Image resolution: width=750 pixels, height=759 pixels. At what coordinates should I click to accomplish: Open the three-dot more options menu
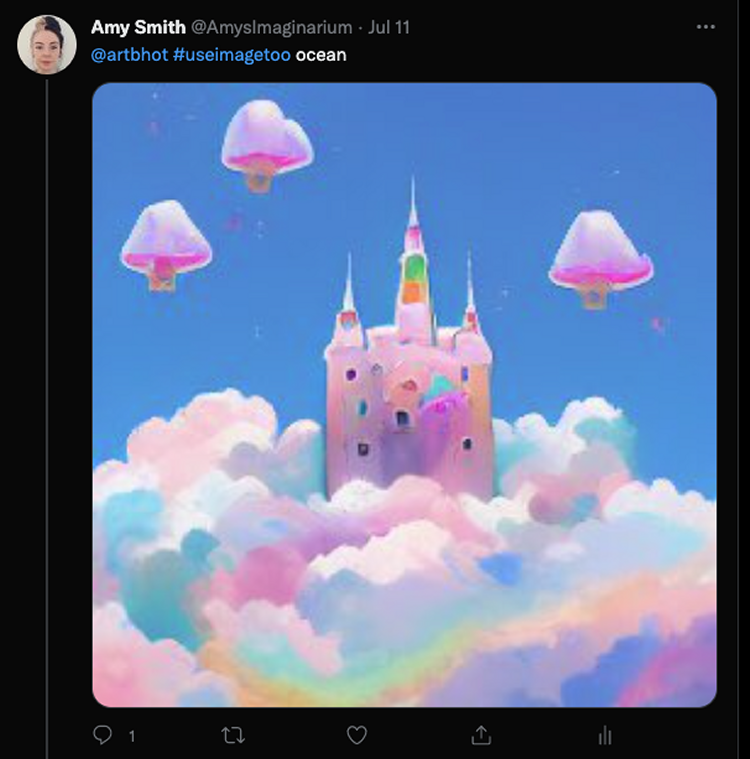[705, 27]
